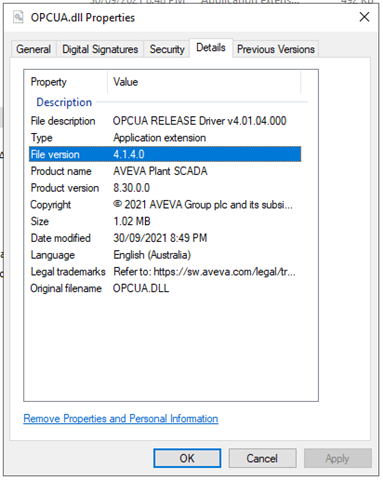Click the 30/09/2021 8:49 PM value

pos(160,238)
